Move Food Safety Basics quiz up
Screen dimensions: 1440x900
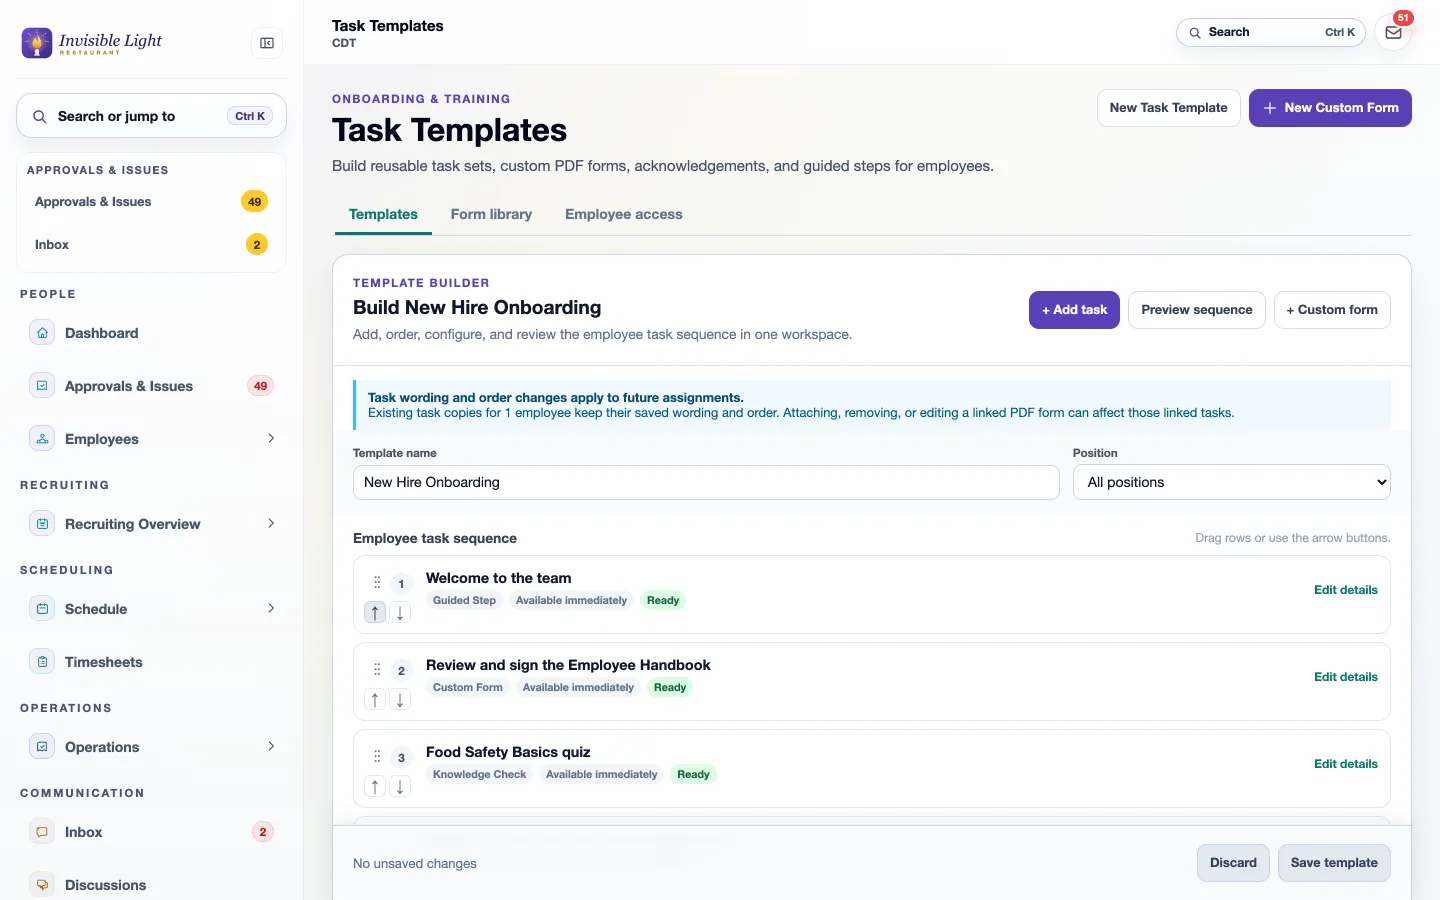click(375, 787)
